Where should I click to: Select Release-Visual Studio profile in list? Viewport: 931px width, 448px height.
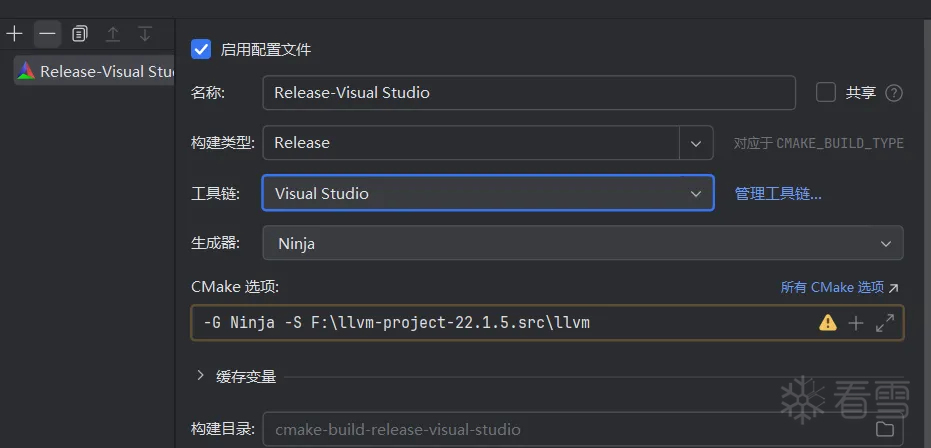click(x=94, y=71)
